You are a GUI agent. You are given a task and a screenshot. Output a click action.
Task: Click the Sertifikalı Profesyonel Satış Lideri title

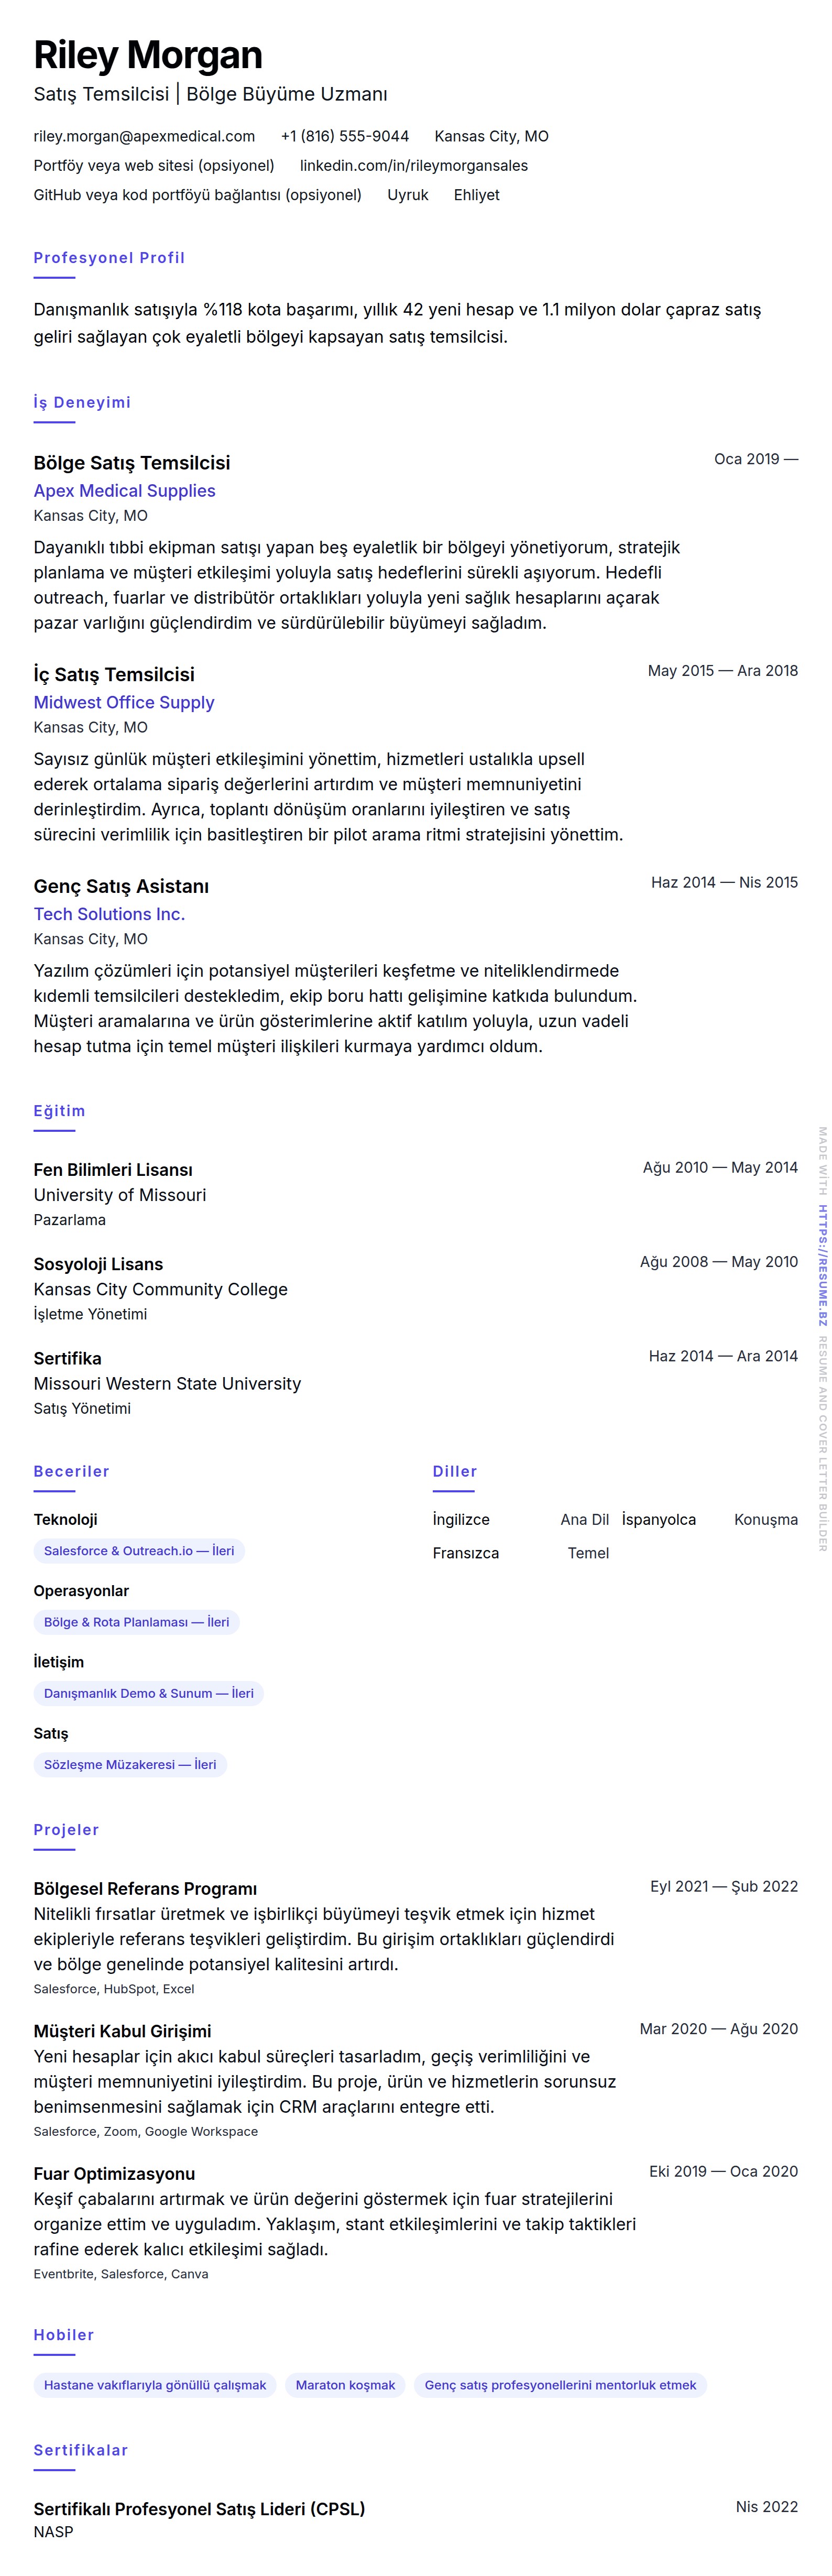tap(199, 2508)
